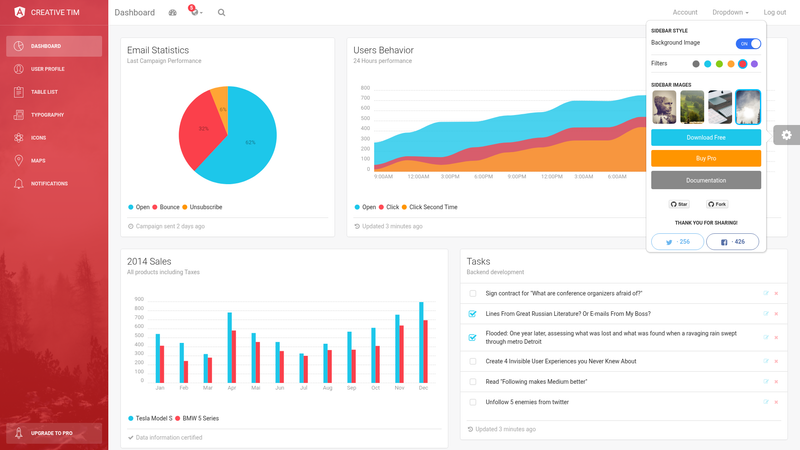Delete the 'Sign contract' task
800x450 pixels.
coord(777,293)
